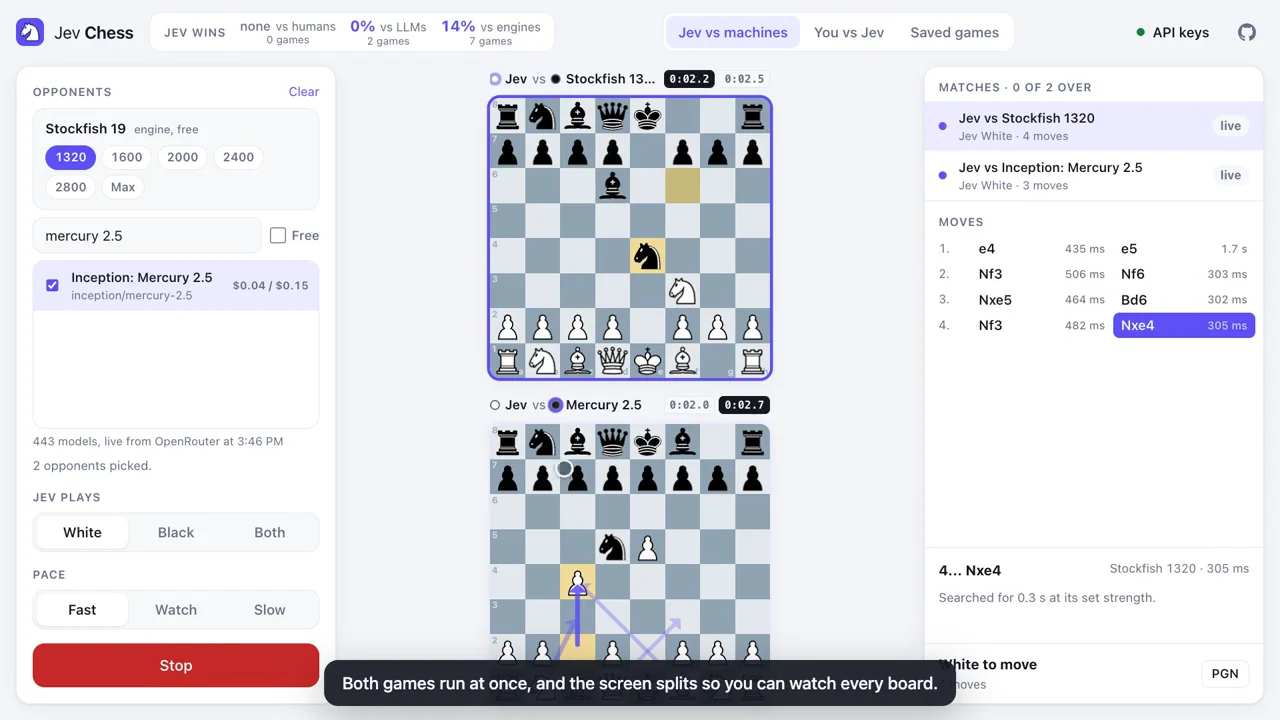
Task: Switch to You vs Jev tab
Action: pyautogui.click(x=849, y=32)
